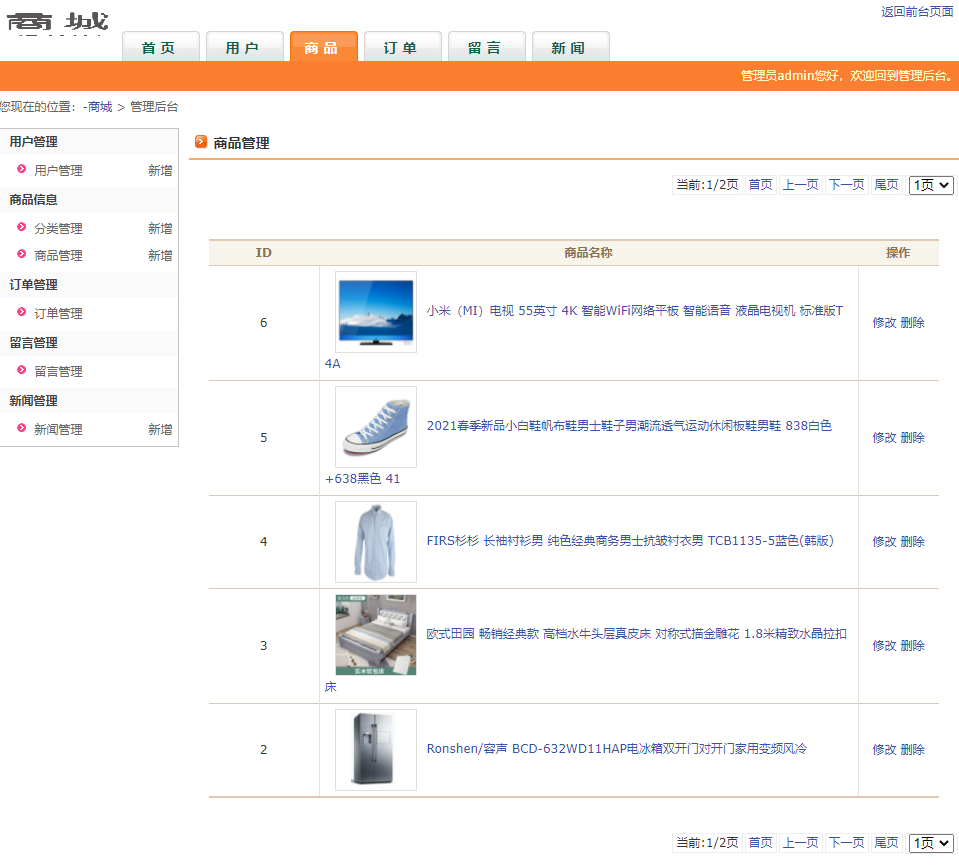Image resolution: width=959 pixels, height=867 pixels.
Task: Click bullet icon beside 留言管理 link
Action: 21,370
